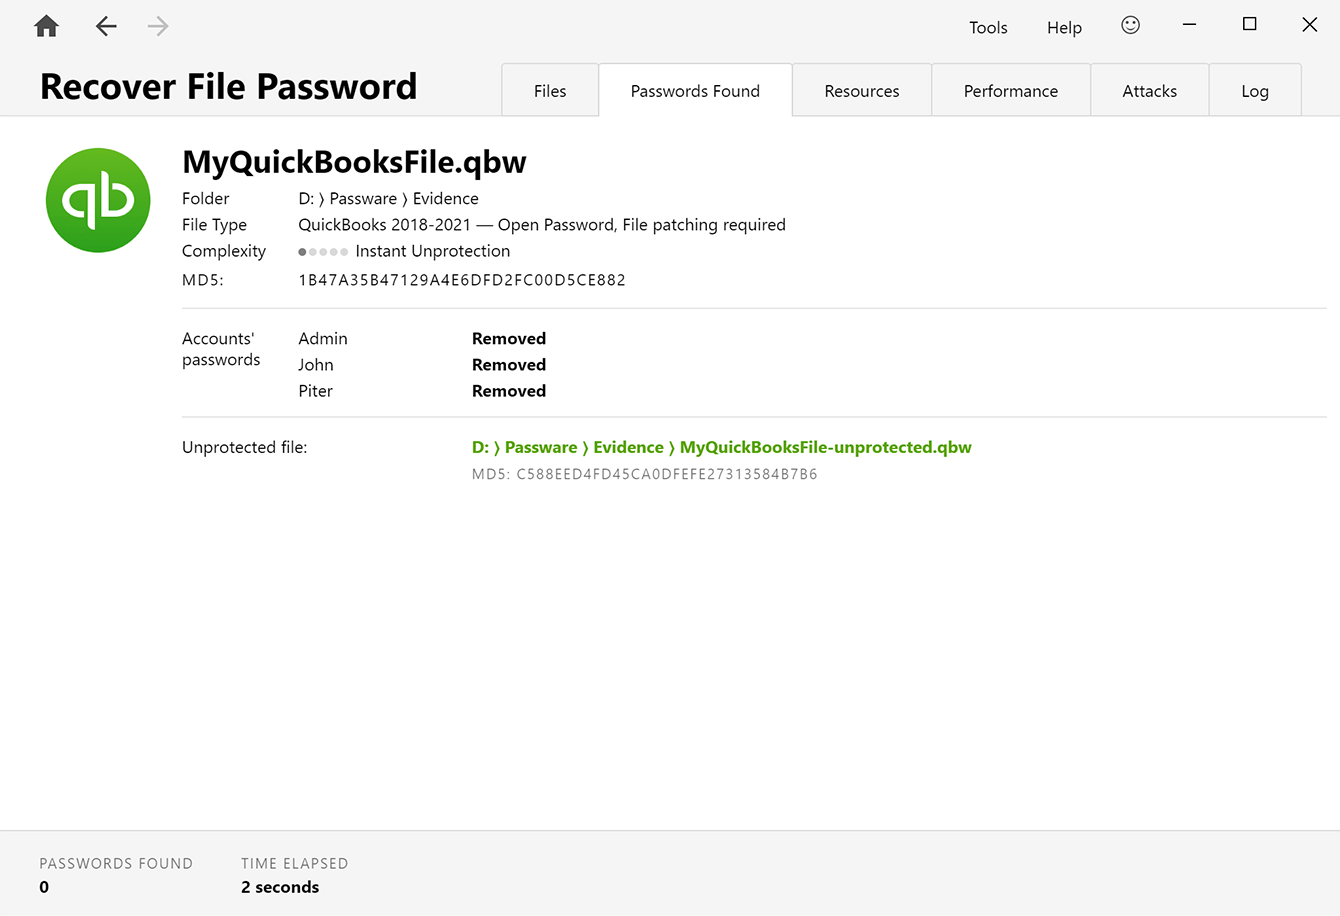Click the folder path D: Passware Evidence
This screenshot has width=1340, height=916.
pos(388,198)
